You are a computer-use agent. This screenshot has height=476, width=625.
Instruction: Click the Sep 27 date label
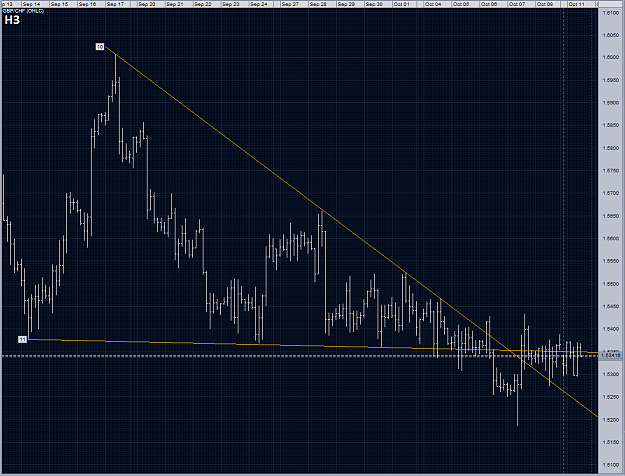coord(290,4)
